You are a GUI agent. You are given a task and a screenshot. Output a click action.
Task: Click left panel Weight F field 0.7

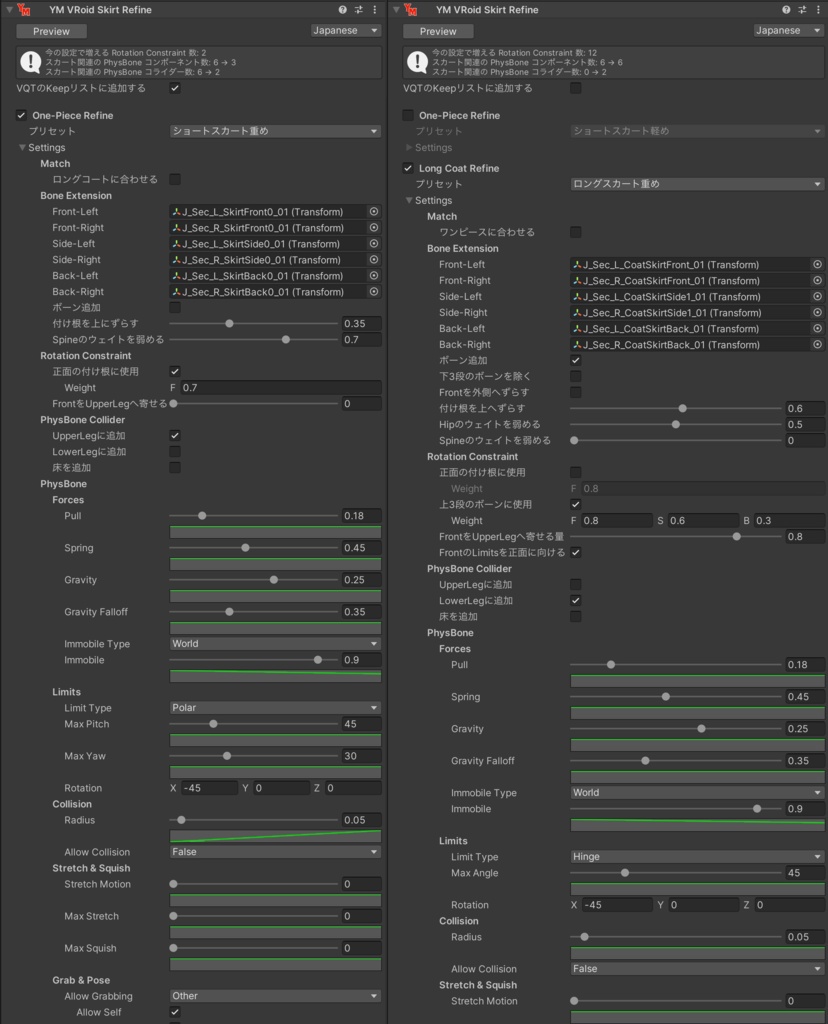pos(280,387)
